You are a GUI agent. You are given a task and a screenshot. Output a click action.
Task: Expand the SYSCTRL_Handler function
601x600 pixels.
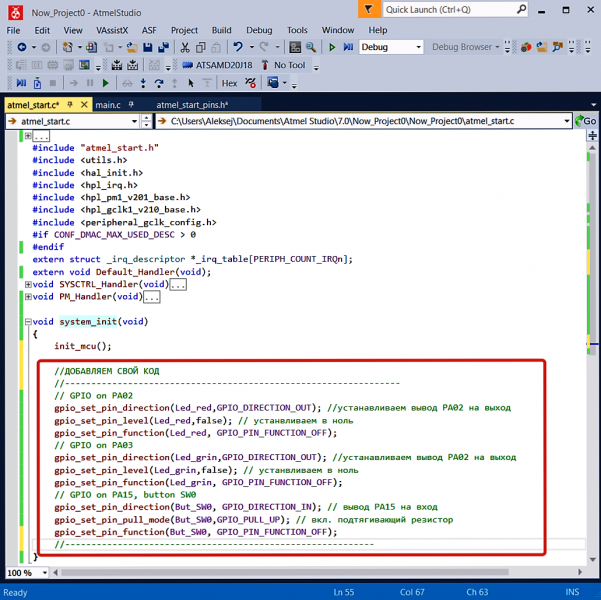click(x=28, y=284)
